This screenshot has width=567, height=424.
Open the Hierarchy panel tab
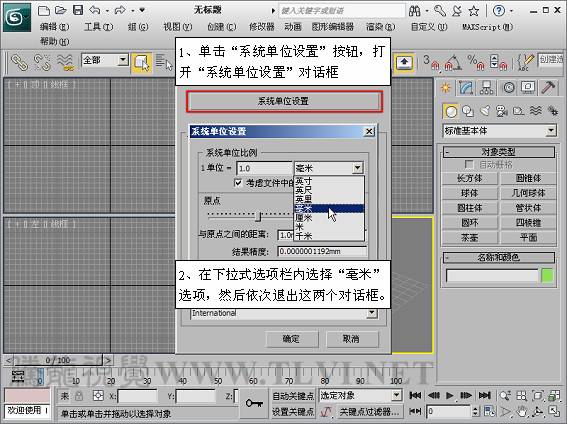486,88
